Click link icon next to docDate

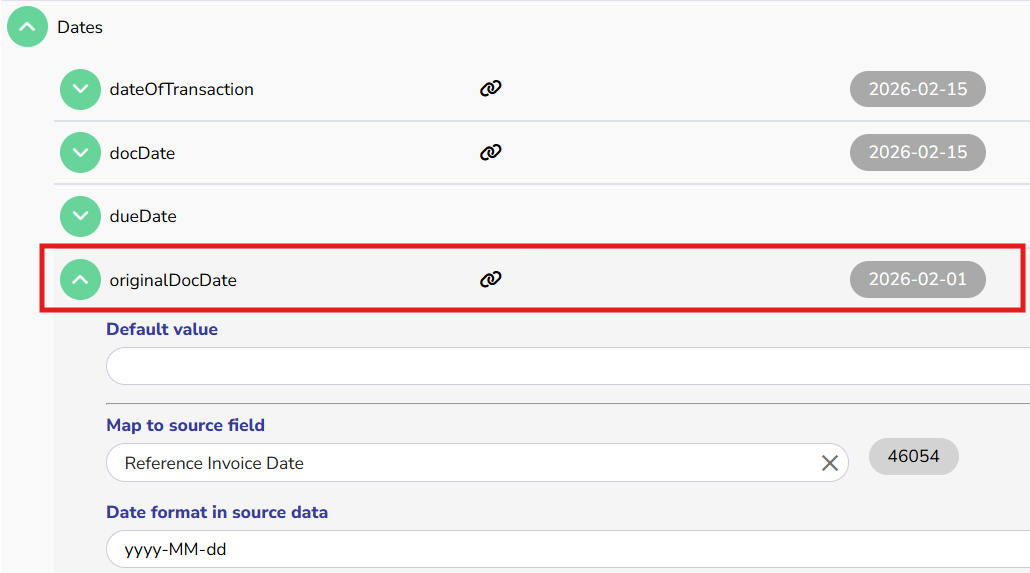point(490,153)
